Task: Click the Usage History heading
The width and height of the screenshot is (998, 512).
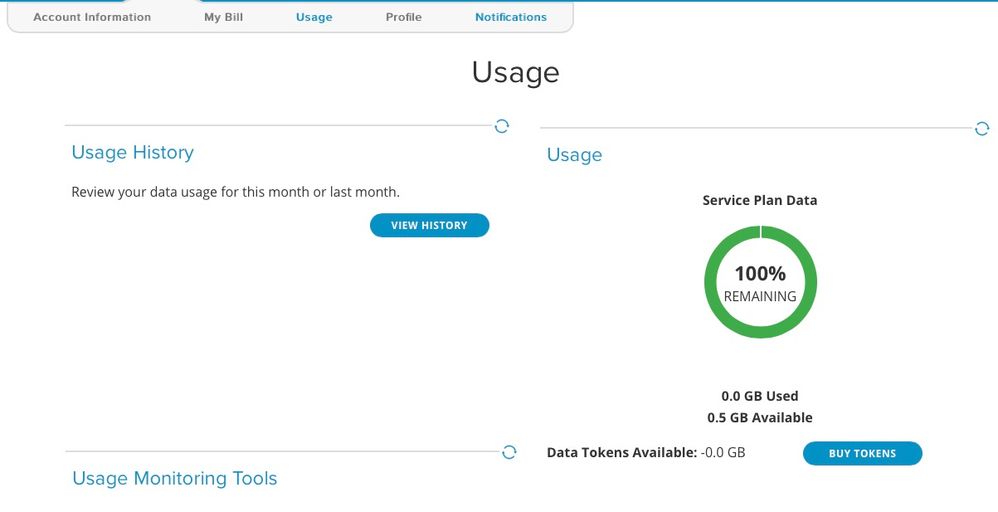Action: (x=132, y=153)
